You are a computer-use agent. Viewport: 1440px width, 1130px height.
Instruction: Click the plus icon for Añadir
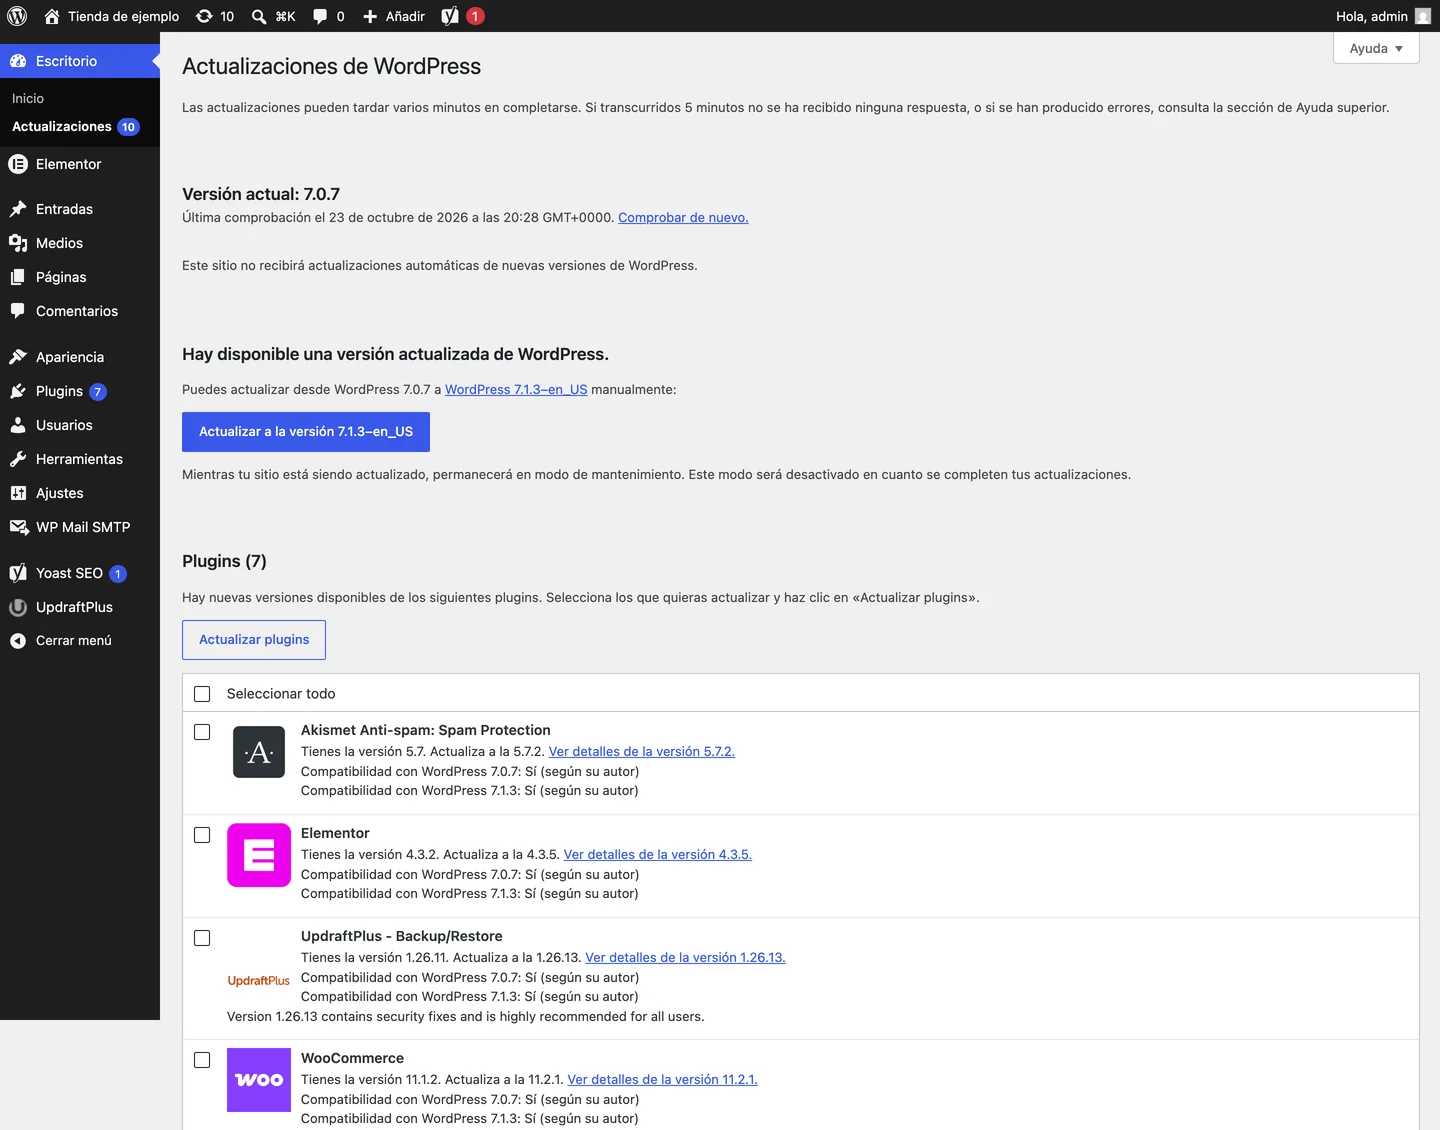click(370, 16)
